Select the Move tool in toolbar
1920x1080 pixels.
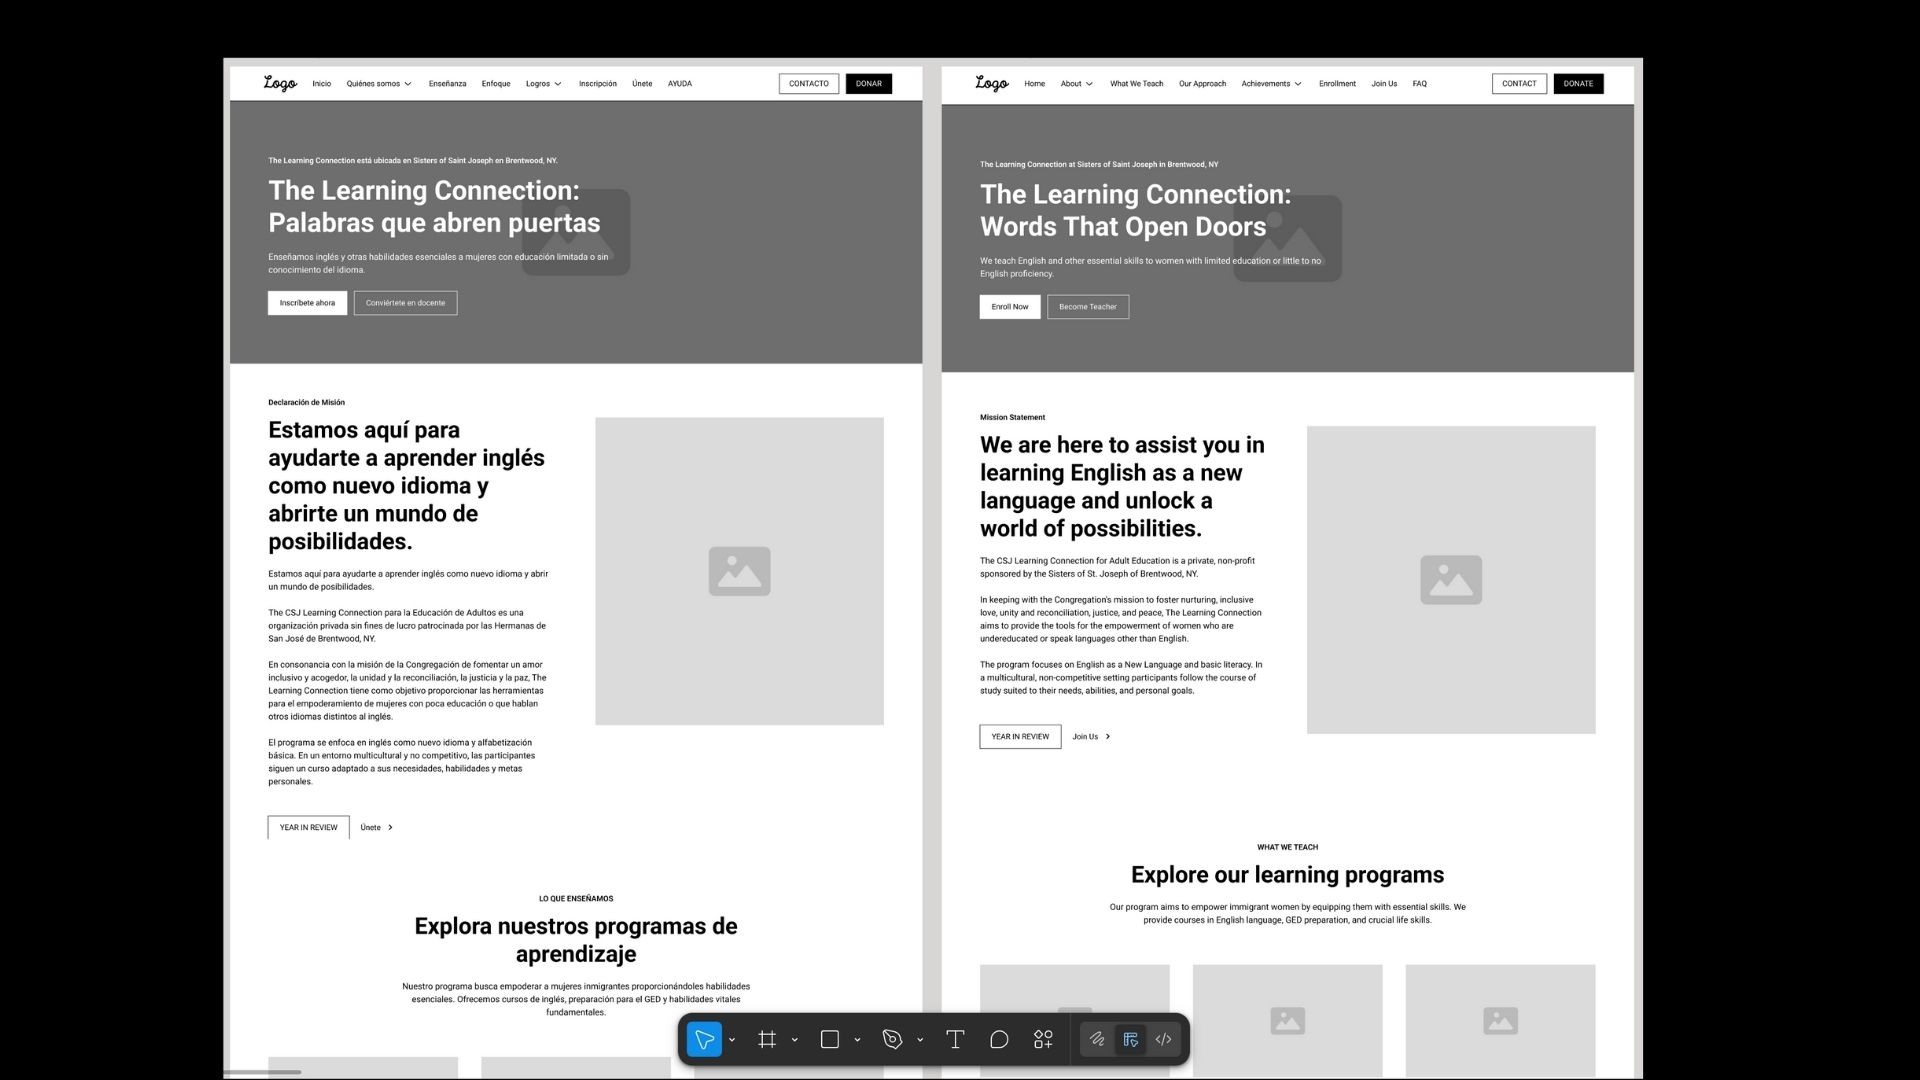[x=704, y=1040]
